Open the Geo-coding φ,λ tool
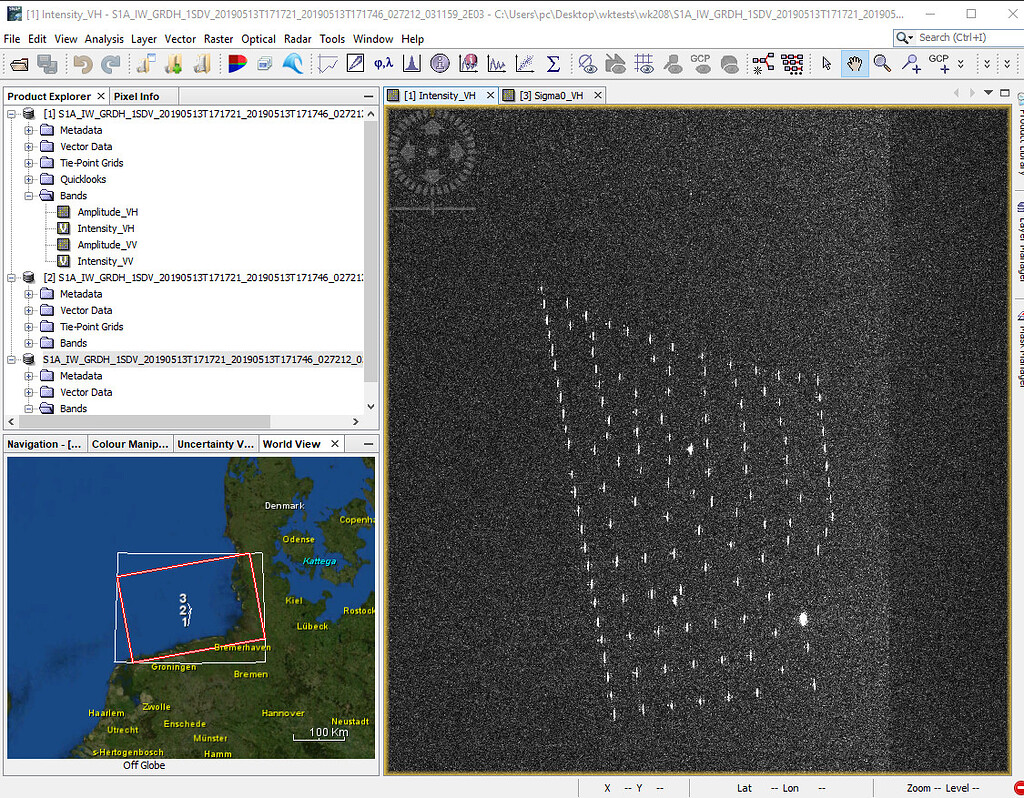Viewport: 1024px width, 798px height. click(382, 63)
